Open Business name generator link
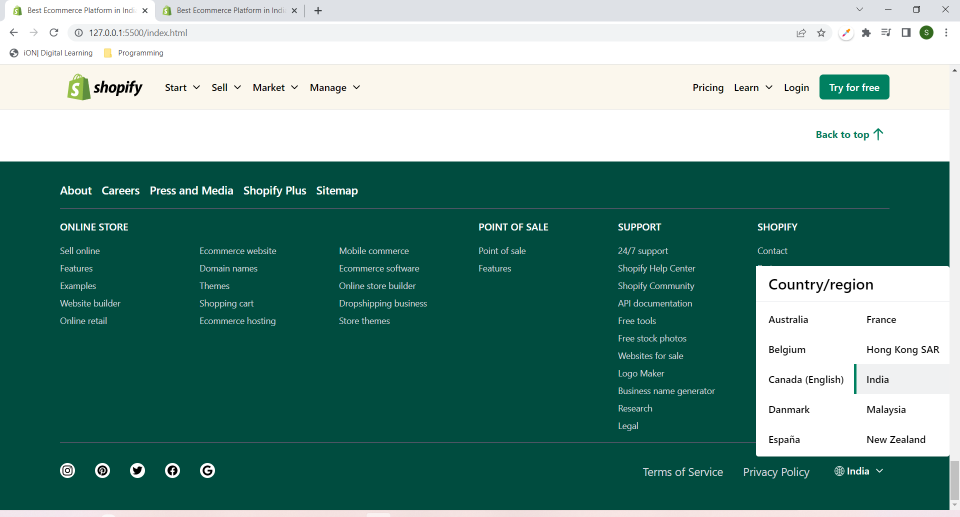Viewport: 960px width, 517px height. [666, 391]
